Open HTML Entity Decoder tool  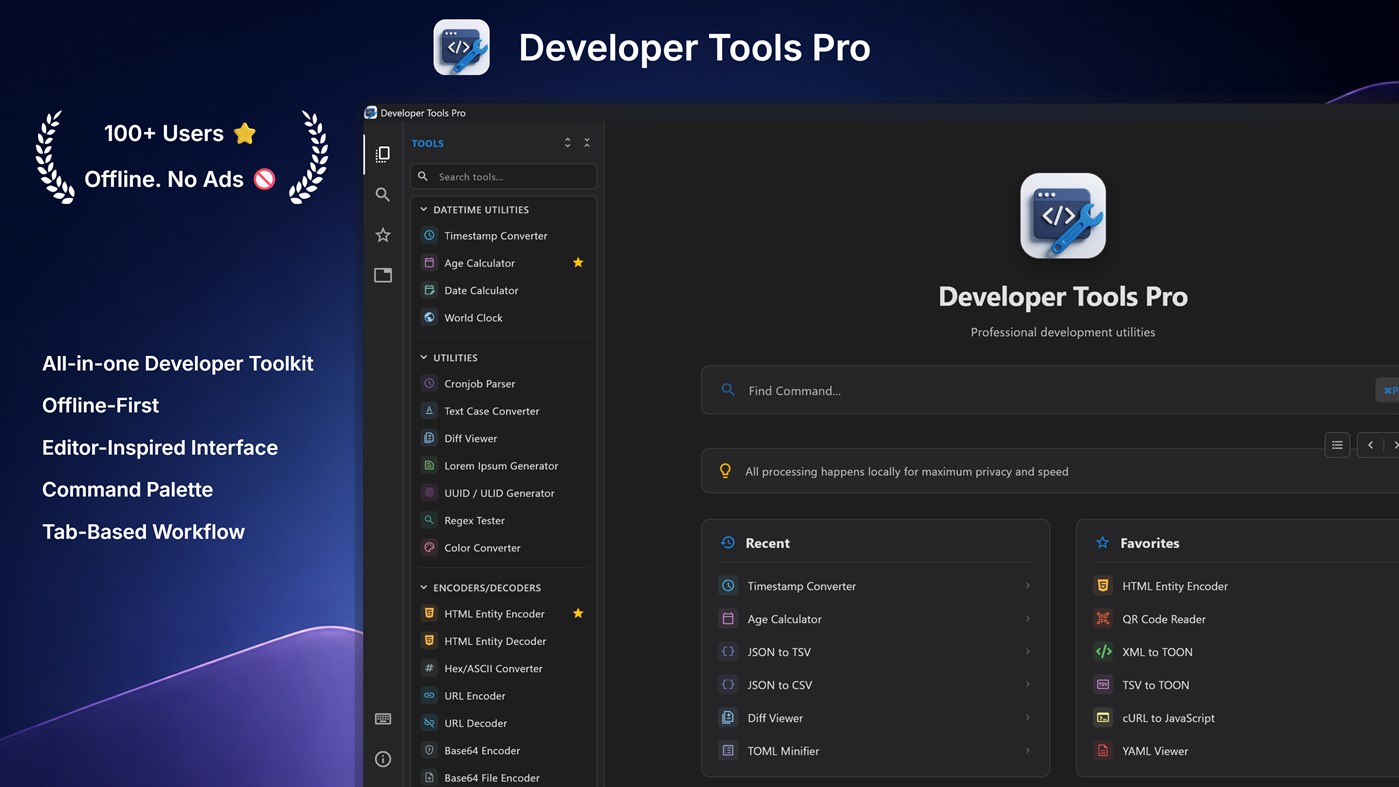503,640
